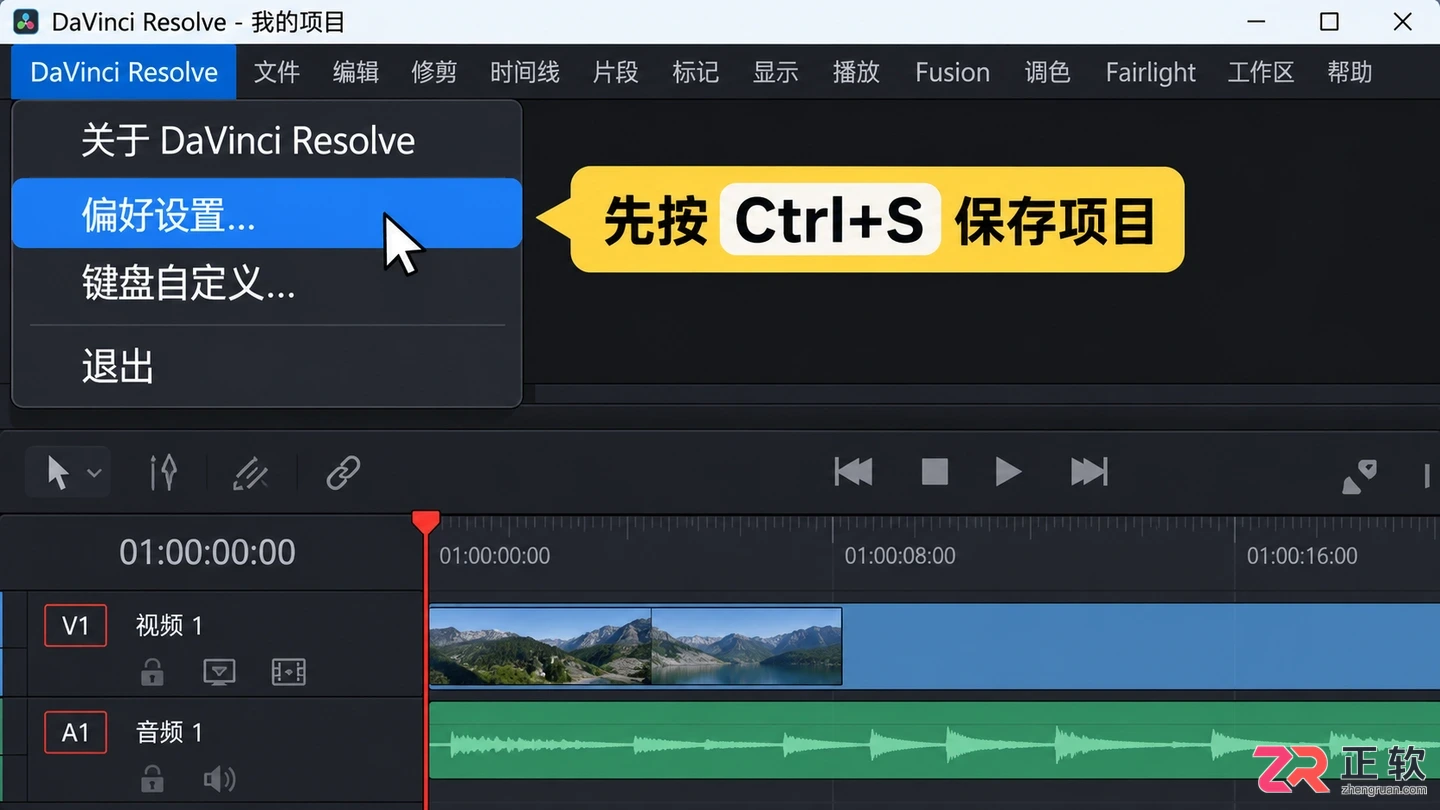Lock the 音频 1 track

tap(152, 779)
